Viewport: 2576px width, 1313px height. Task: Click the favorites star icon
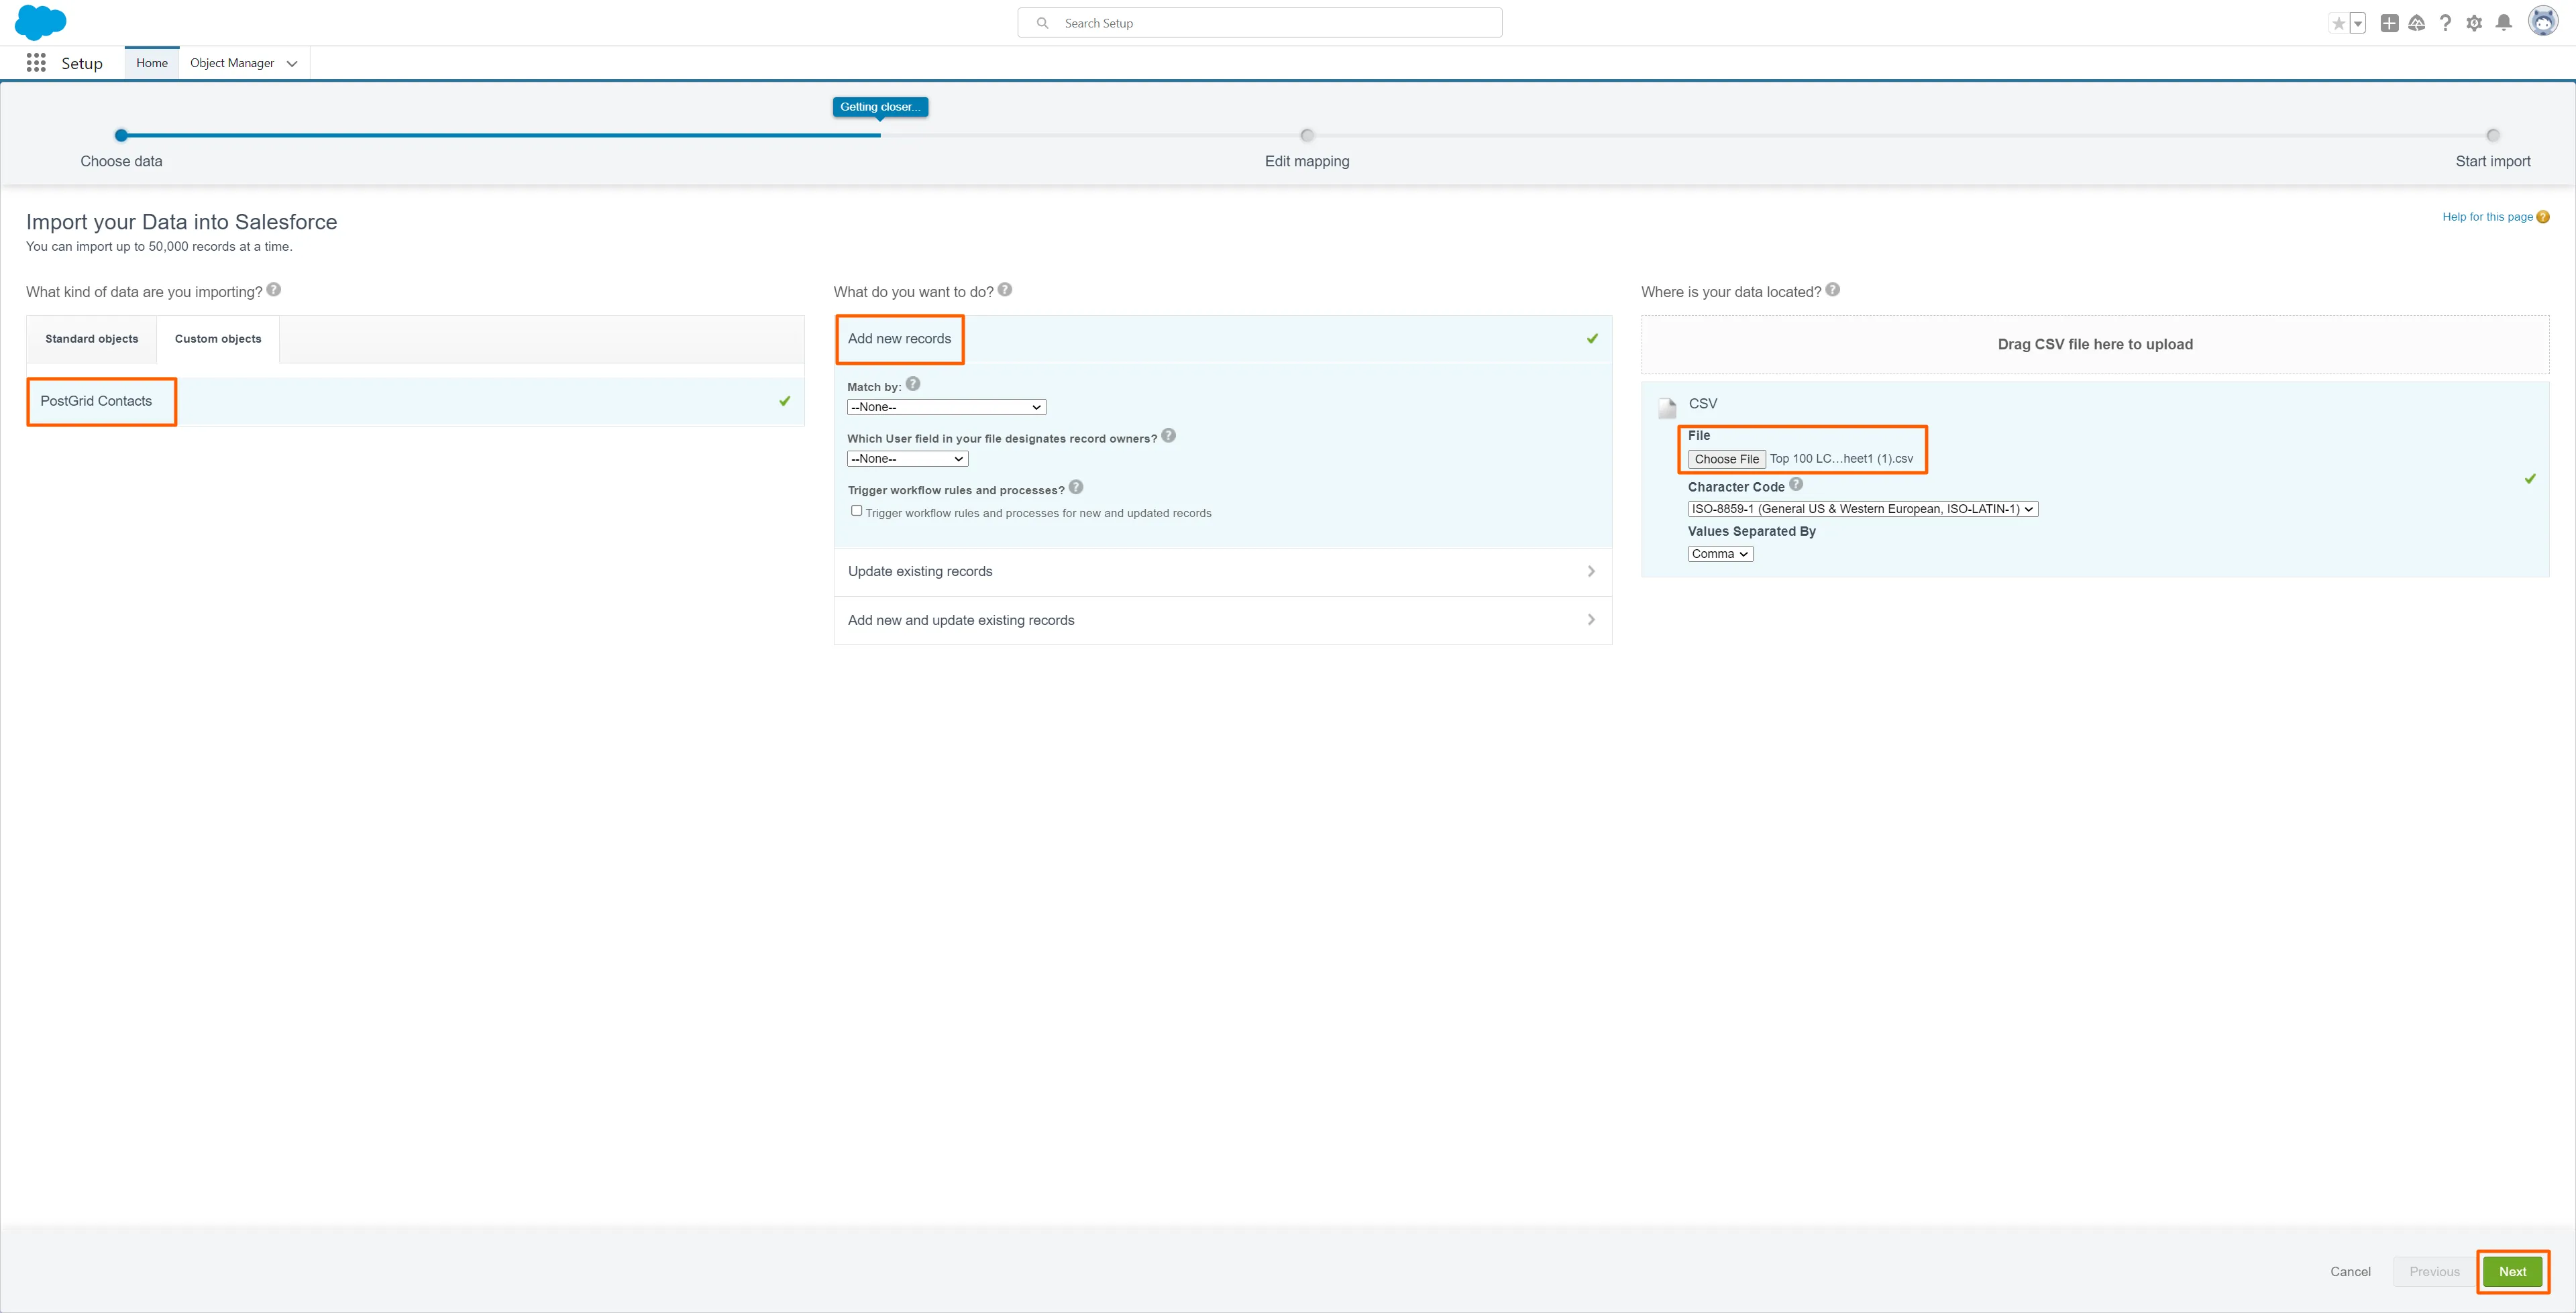coord(2338,23)
